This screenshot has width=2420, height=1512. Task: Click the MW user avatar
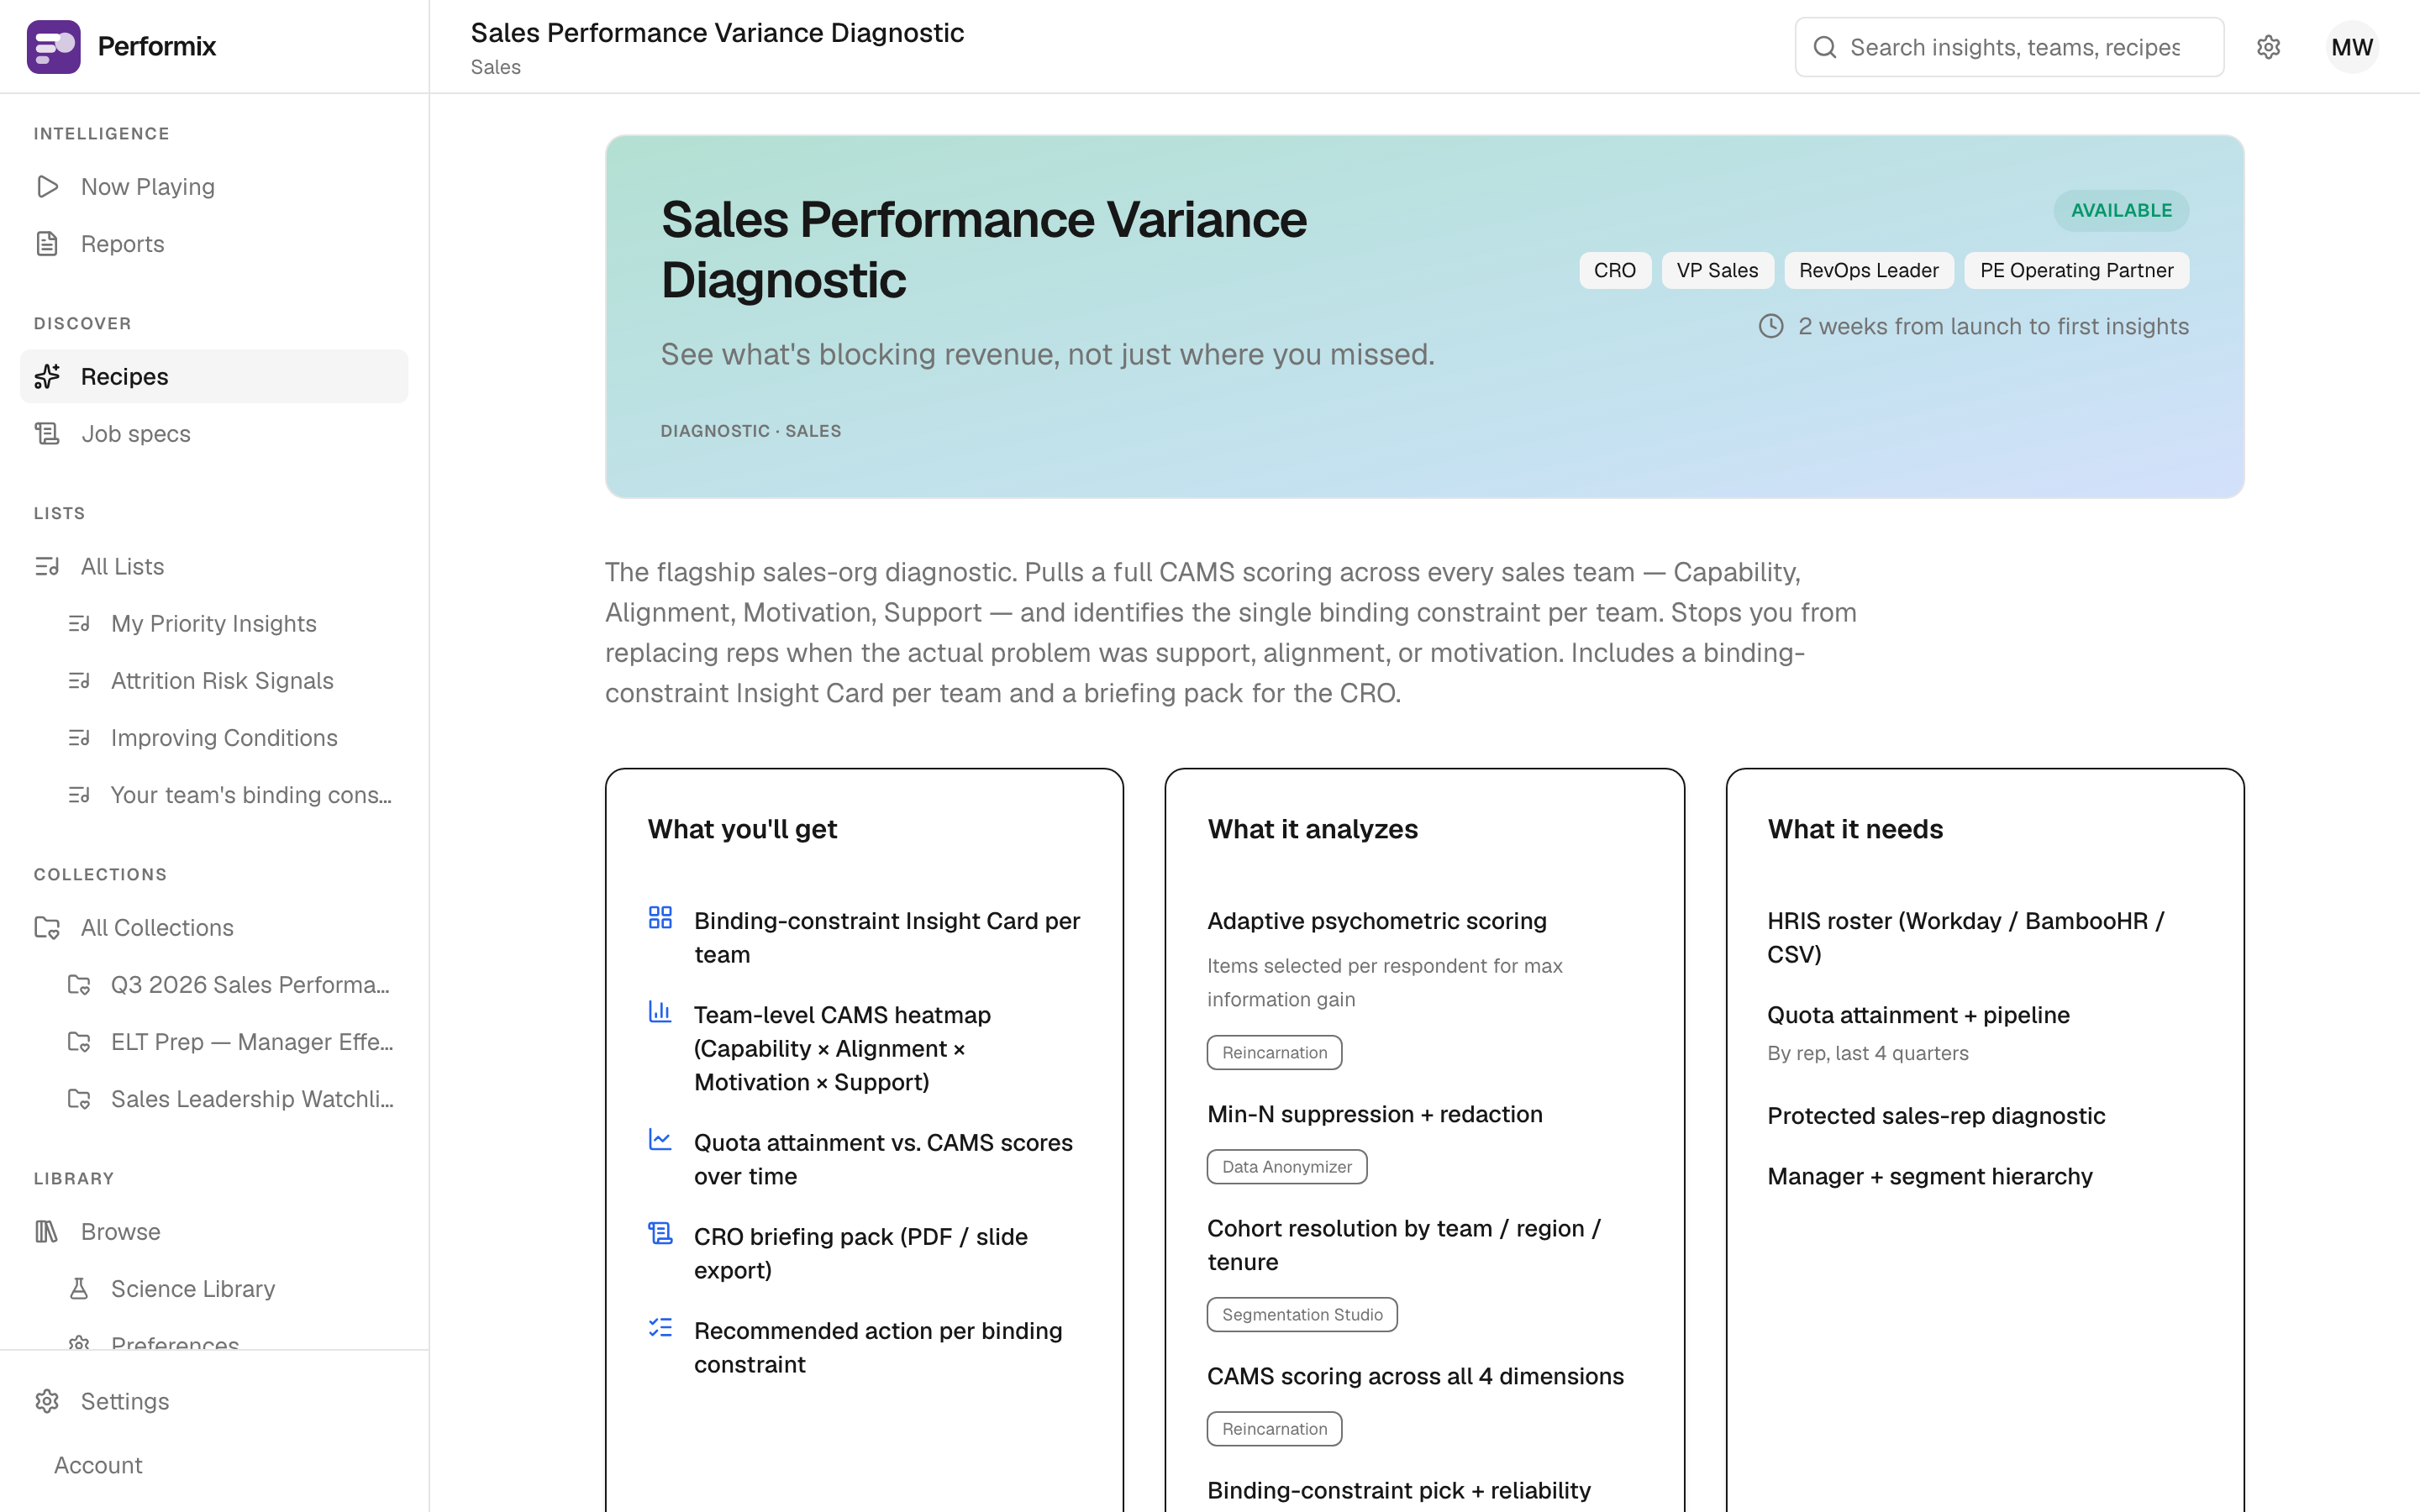pyautogui.click(x=2351, y=47)
